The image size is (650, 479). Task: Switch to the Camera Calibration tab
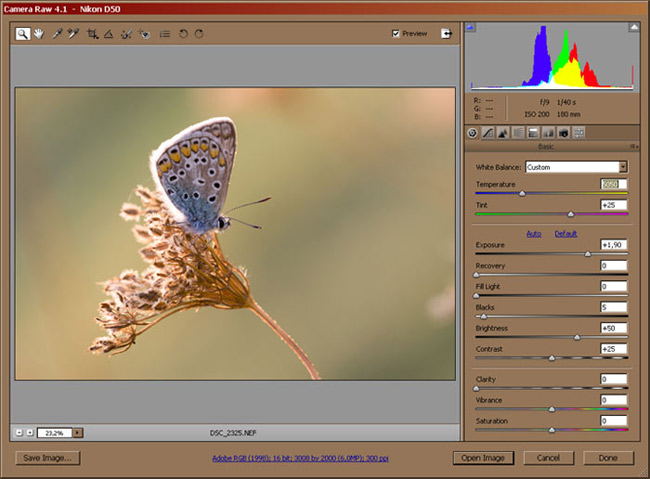pyautogui.click(x=563, y=133)
